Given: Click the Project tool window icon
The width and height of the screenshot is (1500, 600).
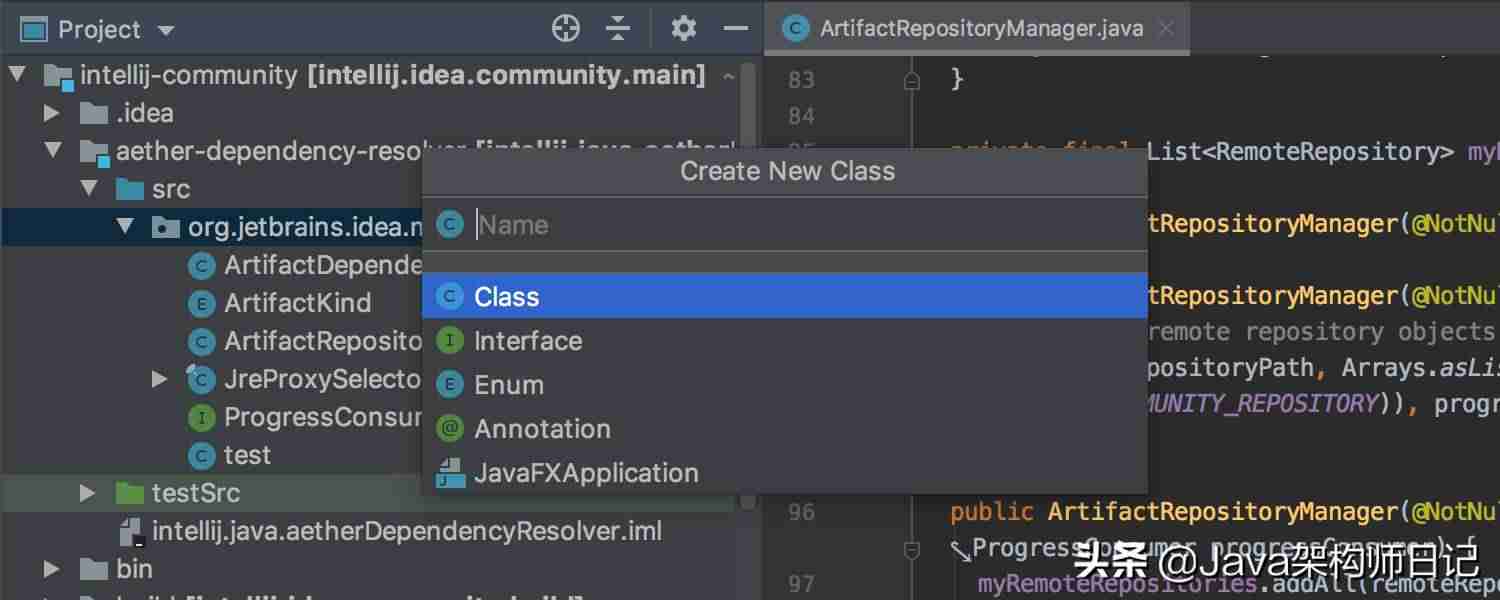Looking at the screenshot, I should pos(34,30).
